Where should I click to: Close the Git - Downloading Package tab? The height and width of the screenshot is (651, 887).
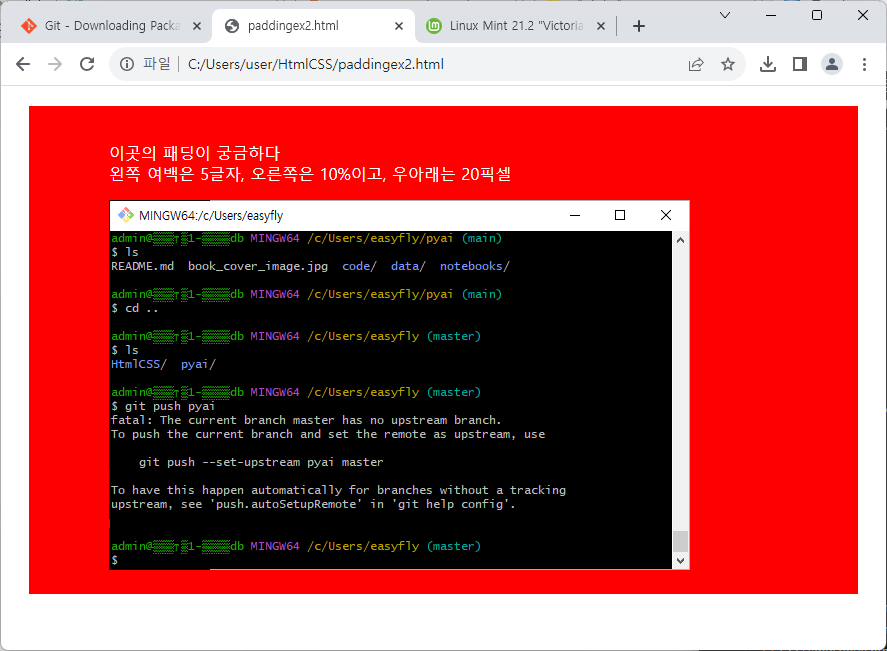tap(197, 26)
